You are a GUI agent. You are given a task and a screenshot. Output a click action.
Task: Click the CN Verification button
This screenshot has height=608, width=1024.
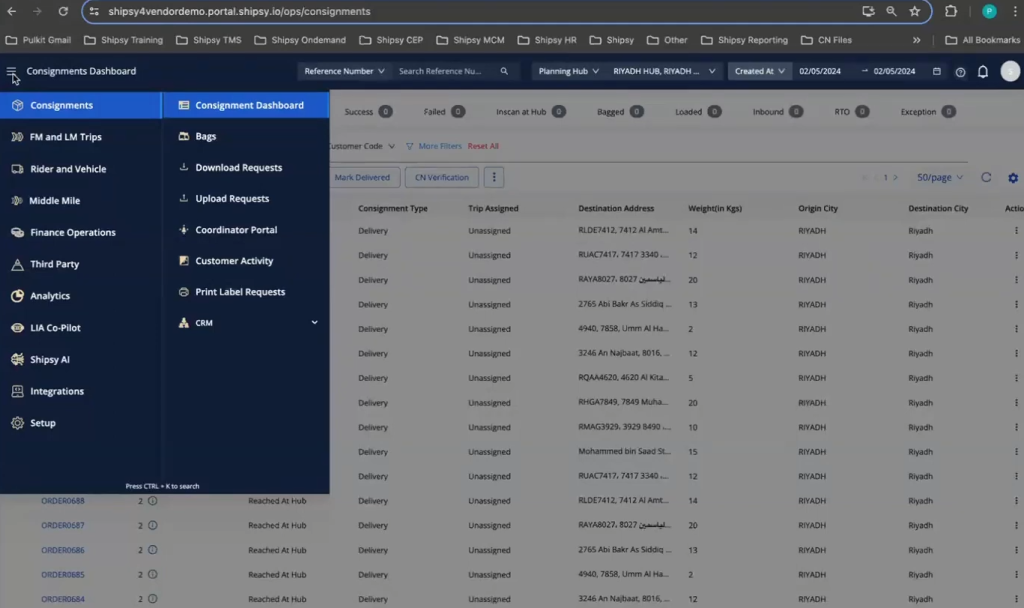coord(441,177)
